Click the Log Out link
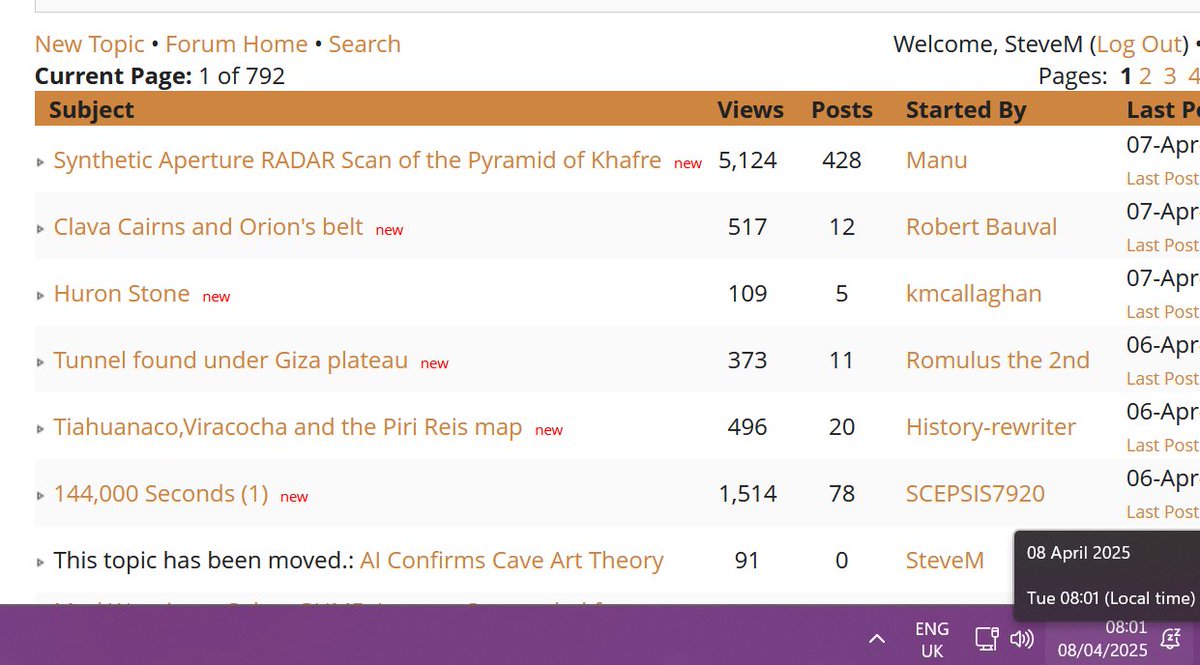 tap(1140, 44)
